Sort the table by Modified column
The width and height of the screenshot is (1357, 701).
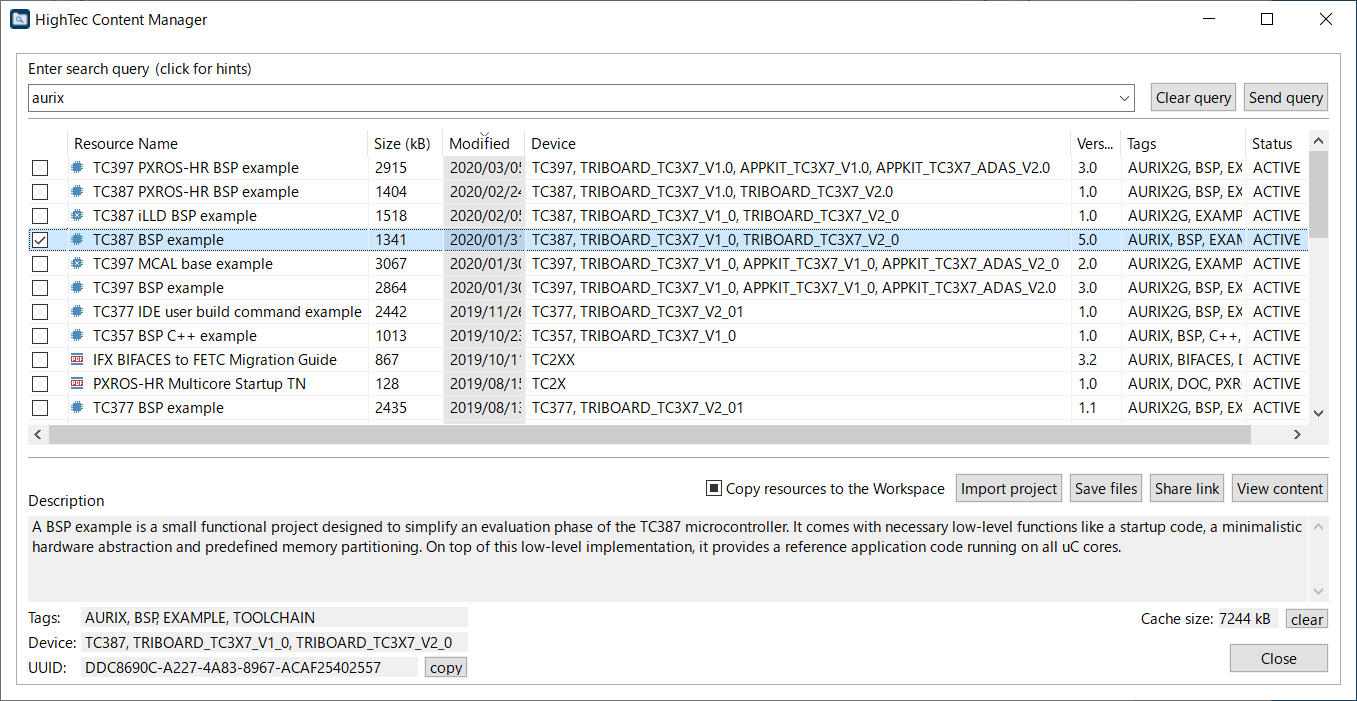tap(479, 144)
